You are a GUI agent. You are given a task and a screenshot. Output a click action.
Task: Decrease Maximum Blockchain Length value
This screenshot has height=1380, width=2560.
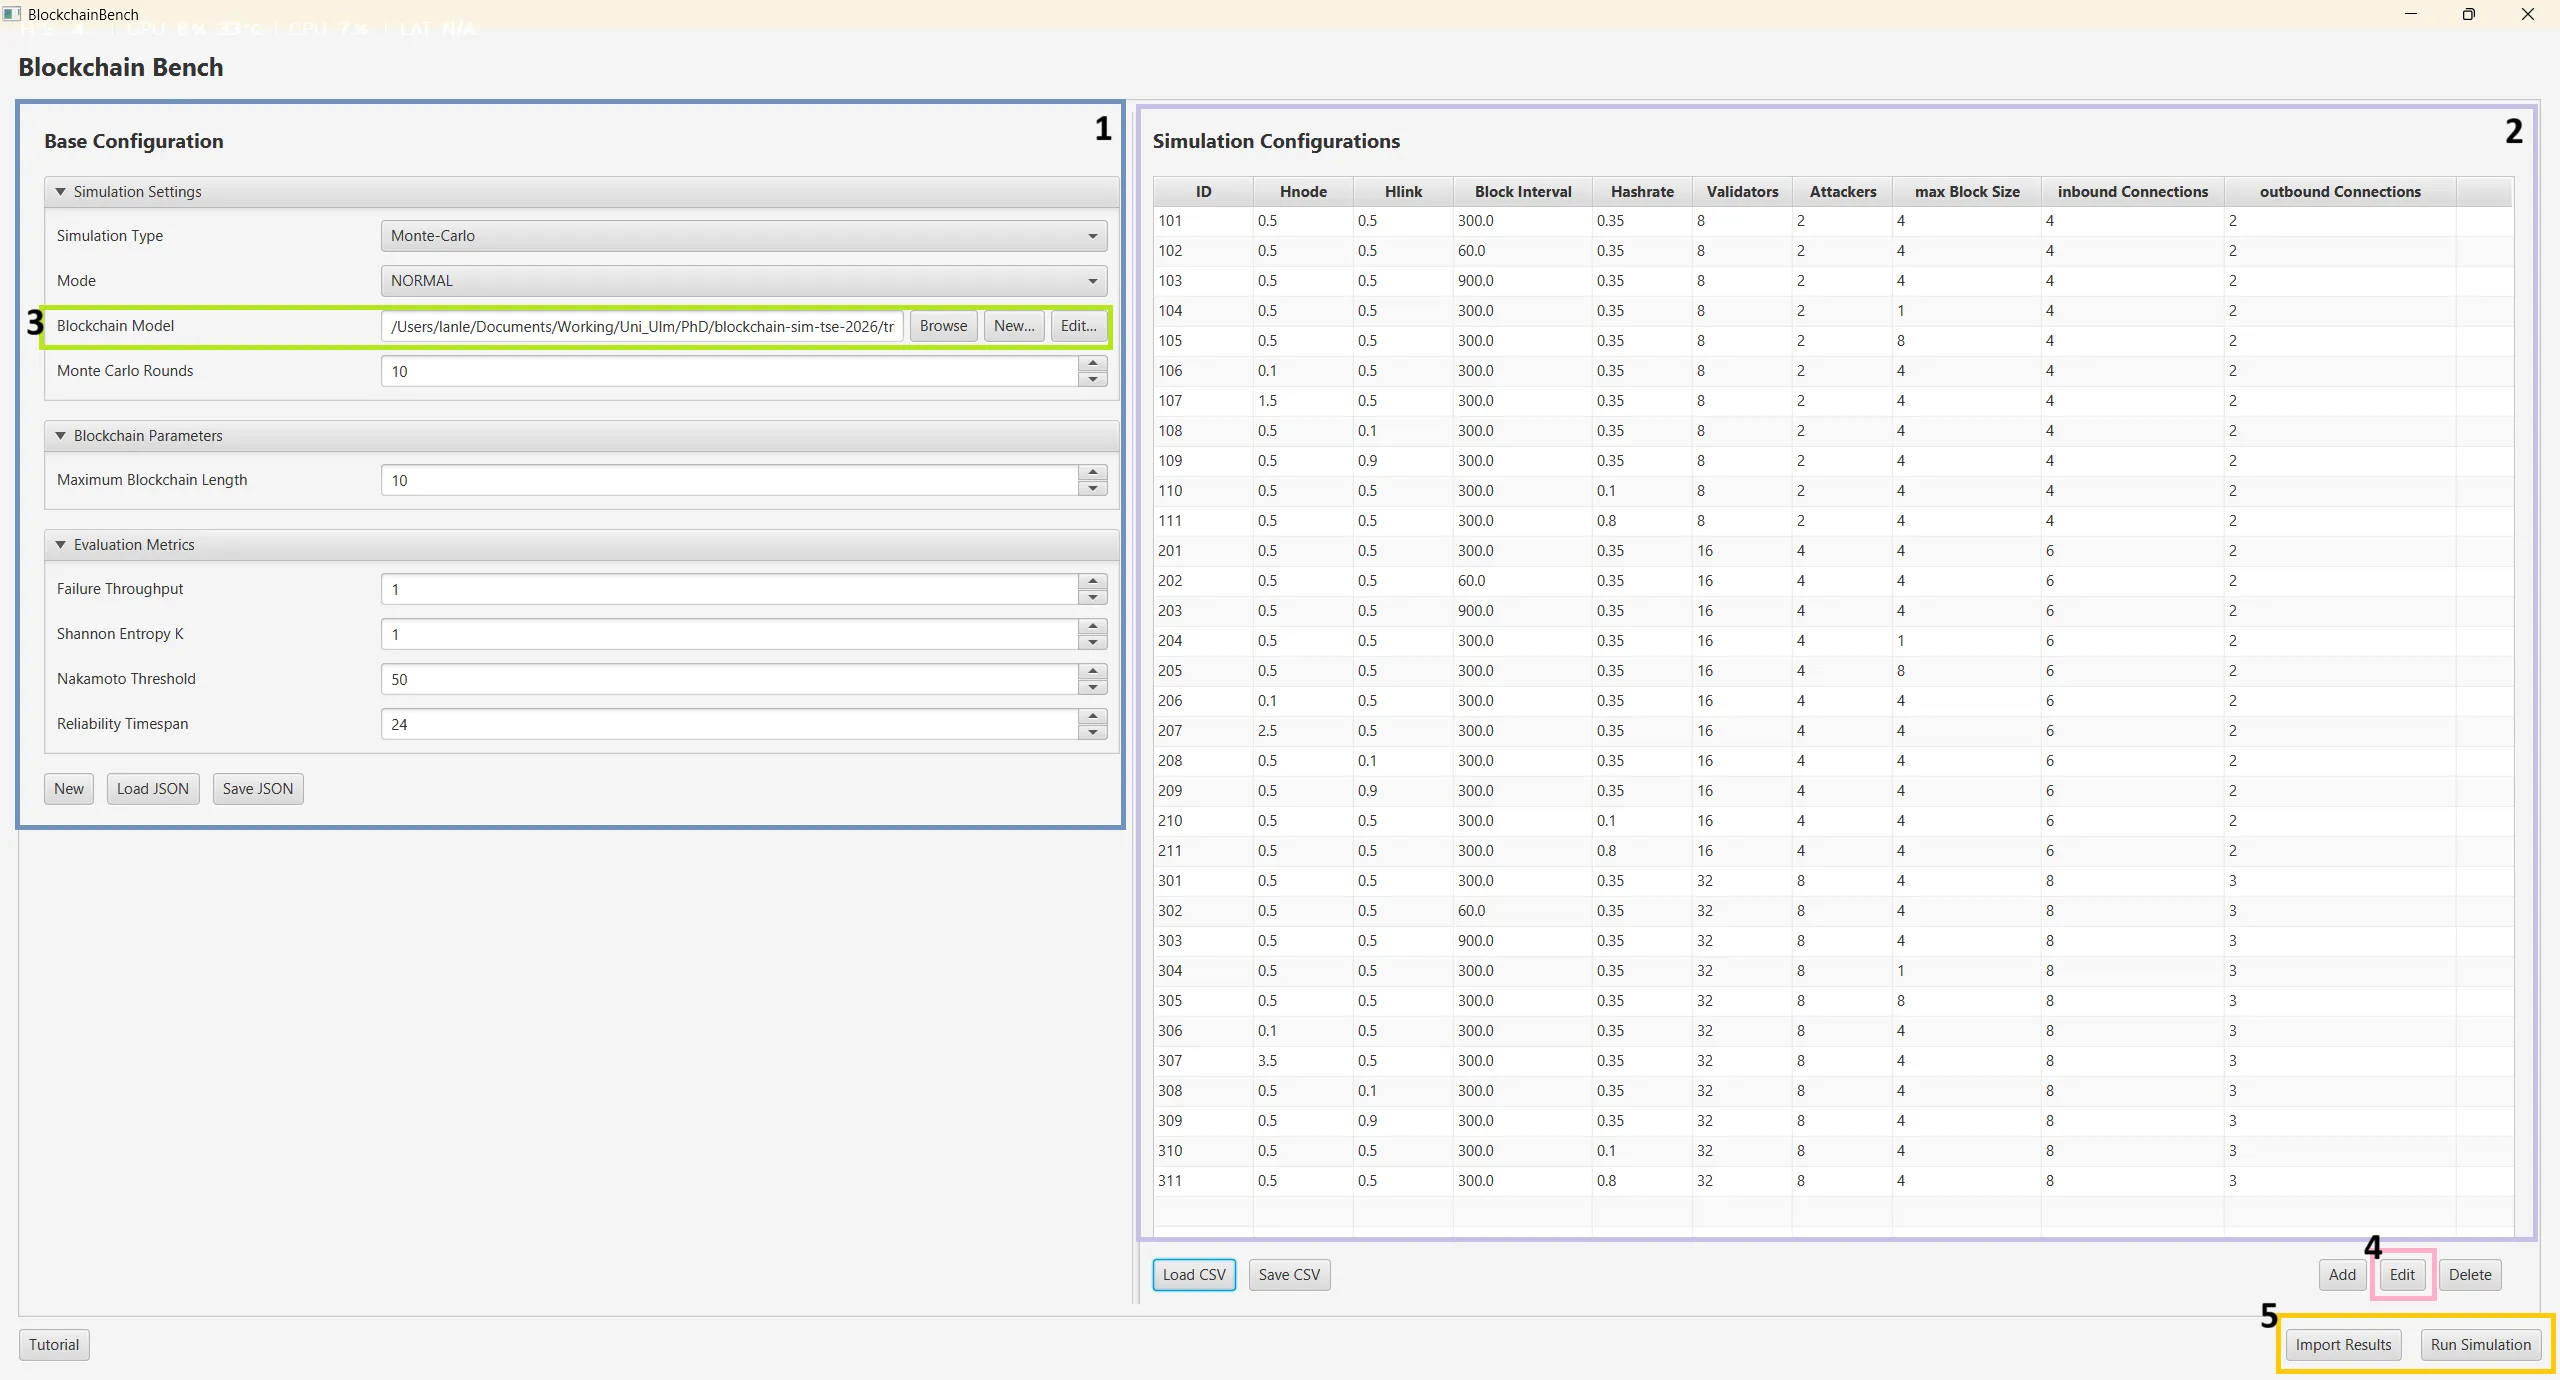coord(1093,488)
